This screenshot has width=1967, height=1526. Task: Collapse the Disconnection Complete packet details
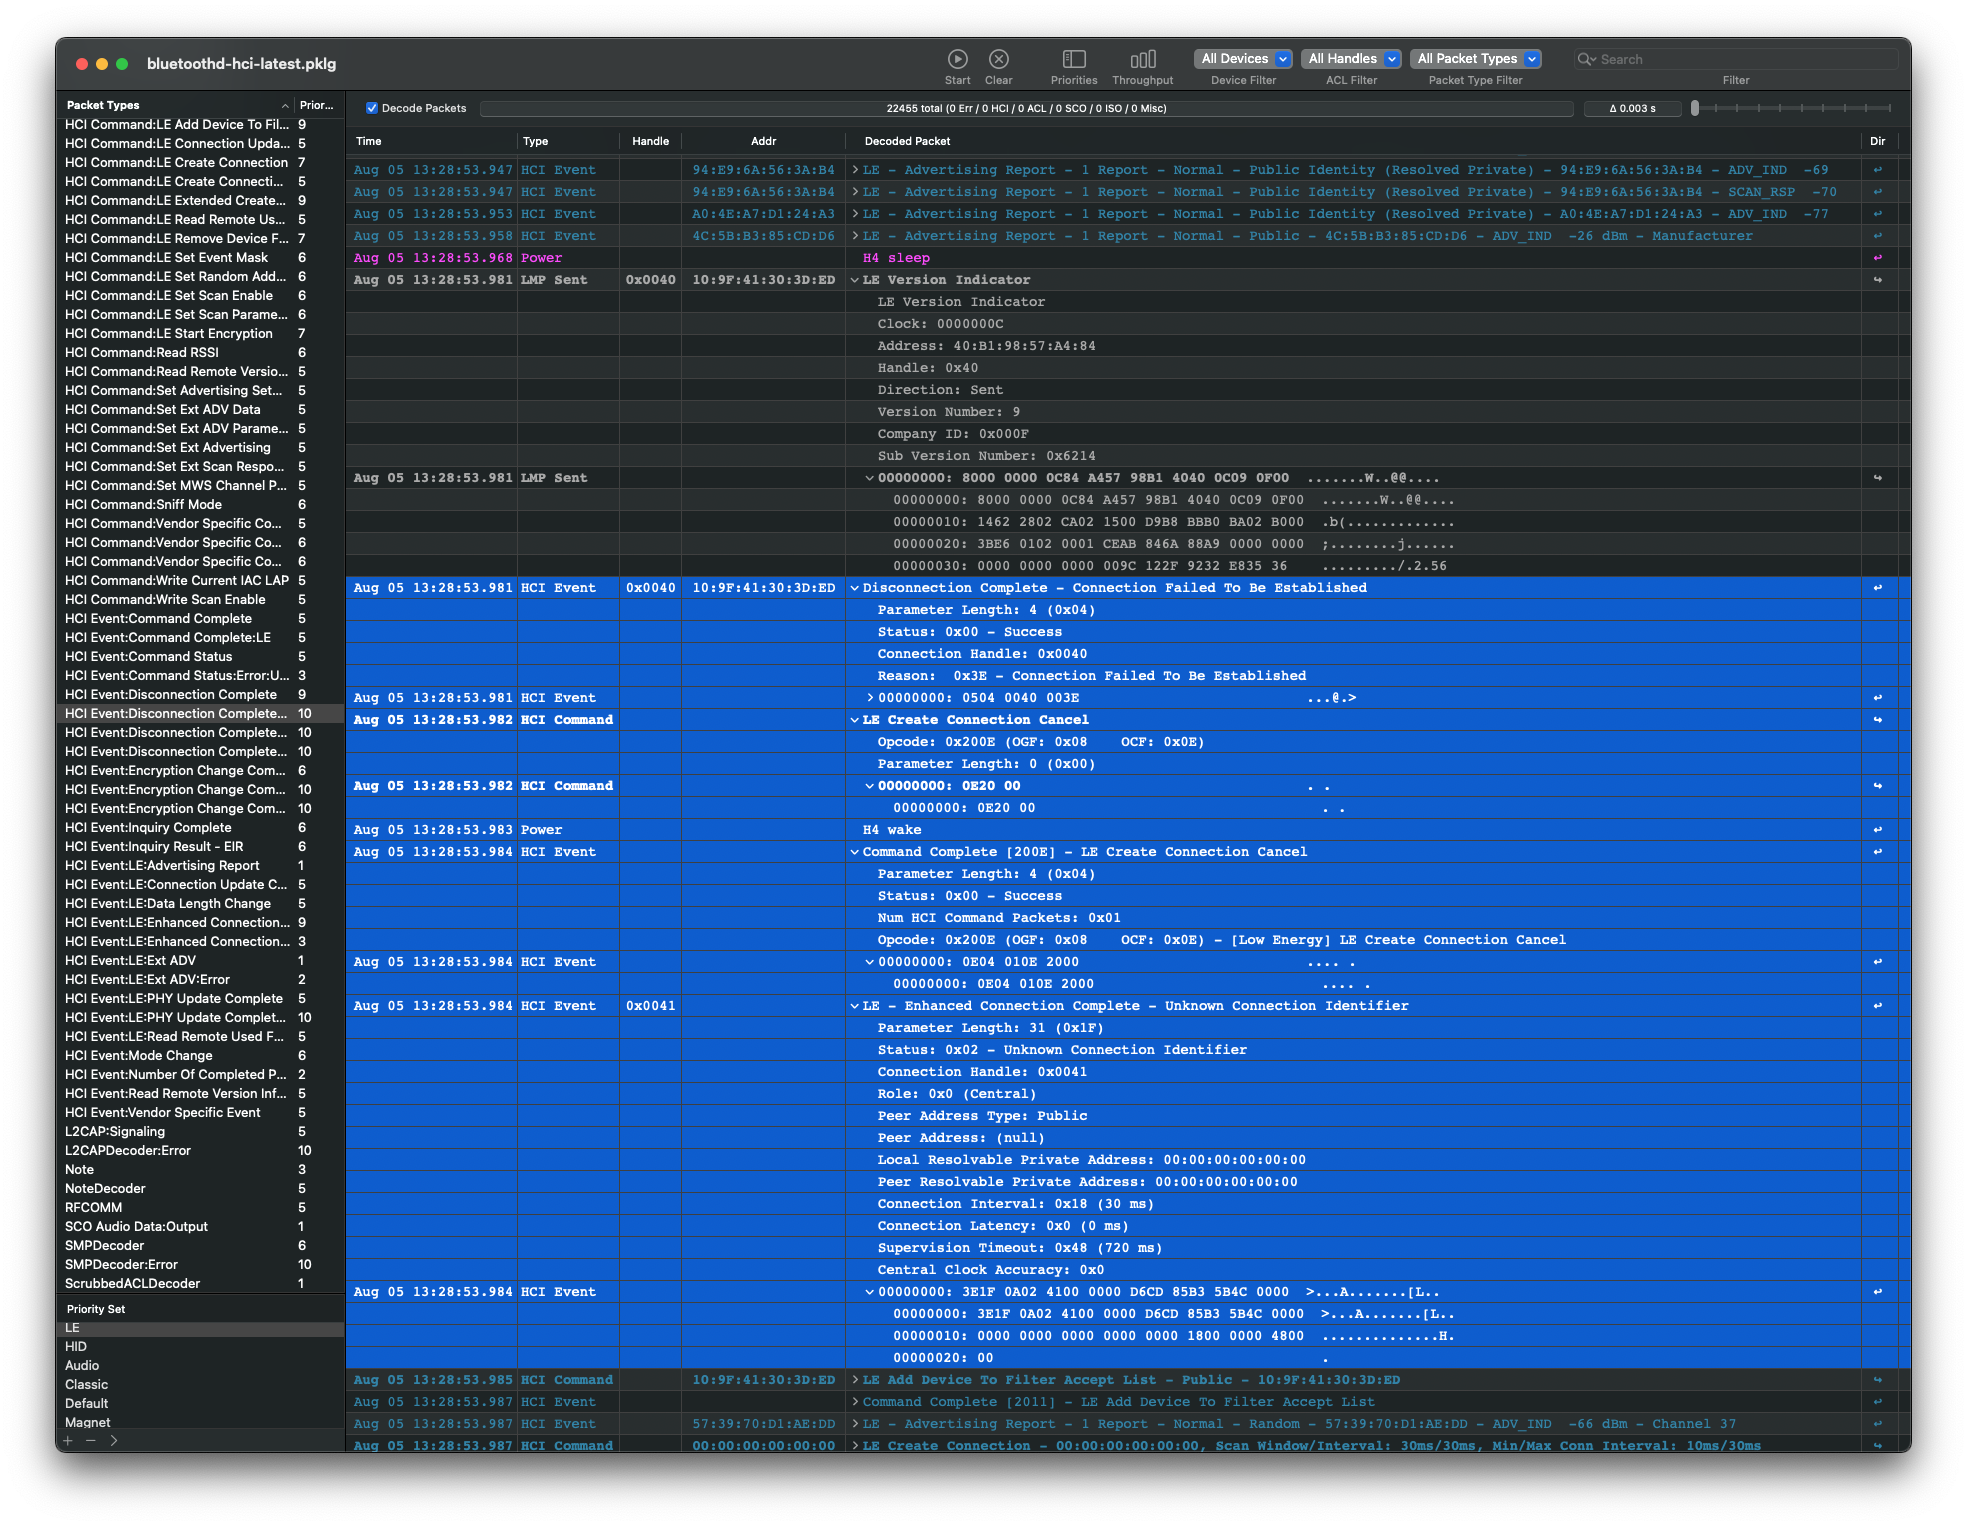(x=855, y=588)
